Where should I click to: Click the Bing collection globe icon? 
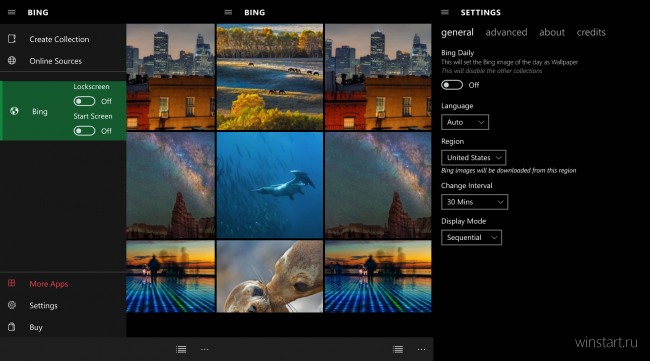click(x=14, y=111)
